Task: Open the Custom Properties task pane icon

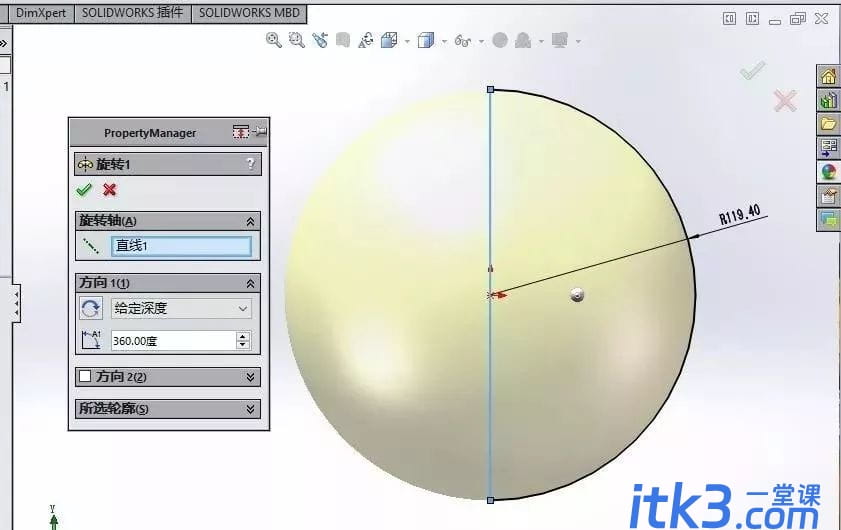Action: [x=829, y=196]
